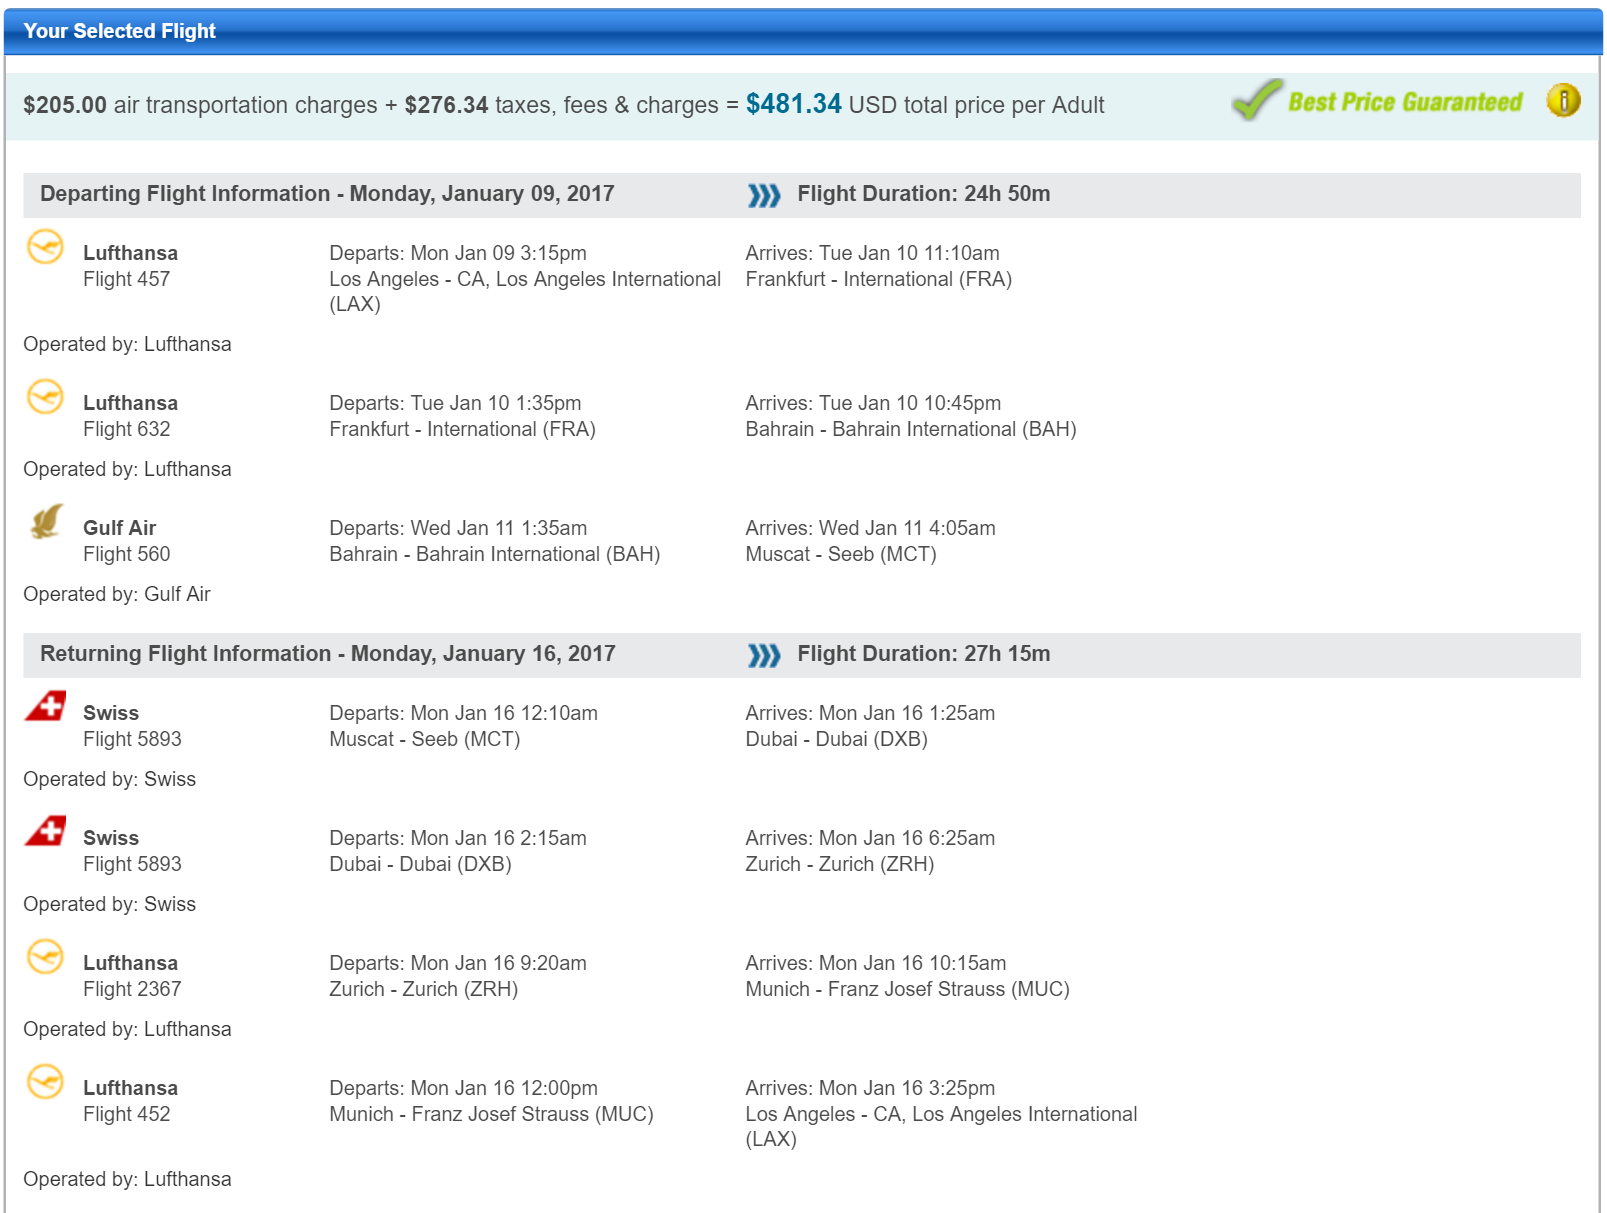Click the Swiss logo for the Dubai to Zurich flight
Viewport: 1607px width, 1213px height.
click(46, 831)
